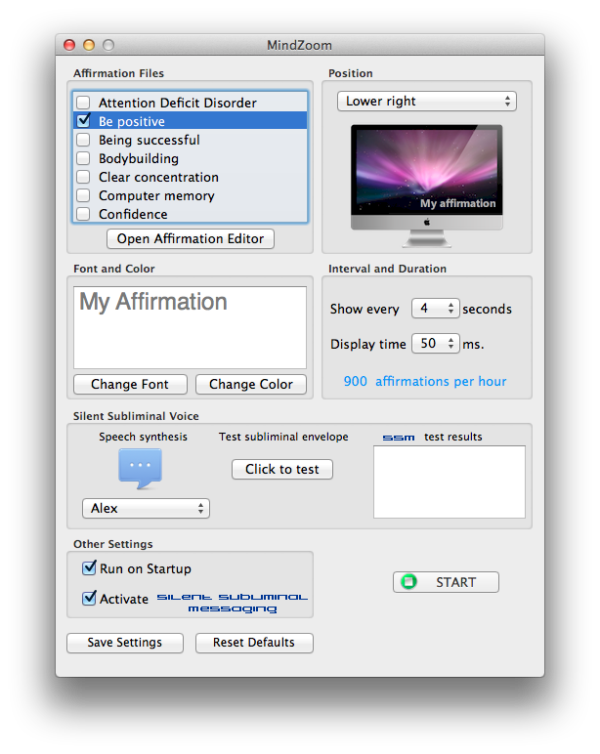Viewport: 600px width, 754px height.
Task: Toggle the Run on Startup checkbox
Action: (x=89, y=569)
